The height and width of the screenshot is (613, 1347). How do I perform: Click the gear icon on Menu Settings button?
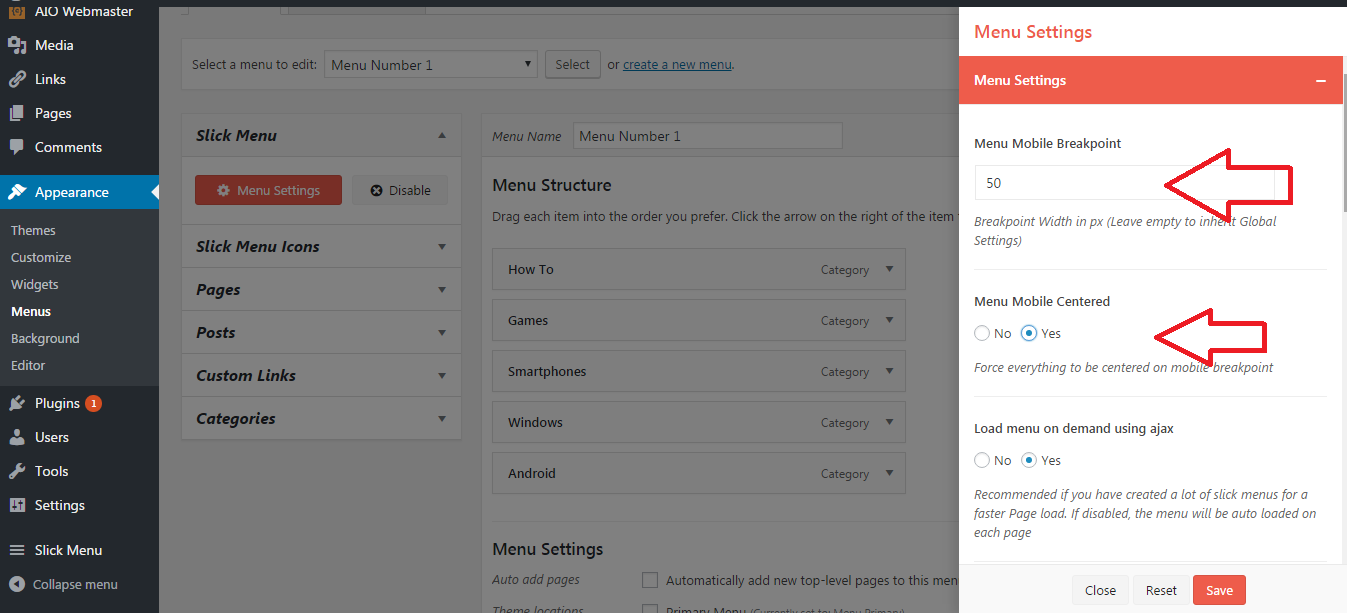224,190
